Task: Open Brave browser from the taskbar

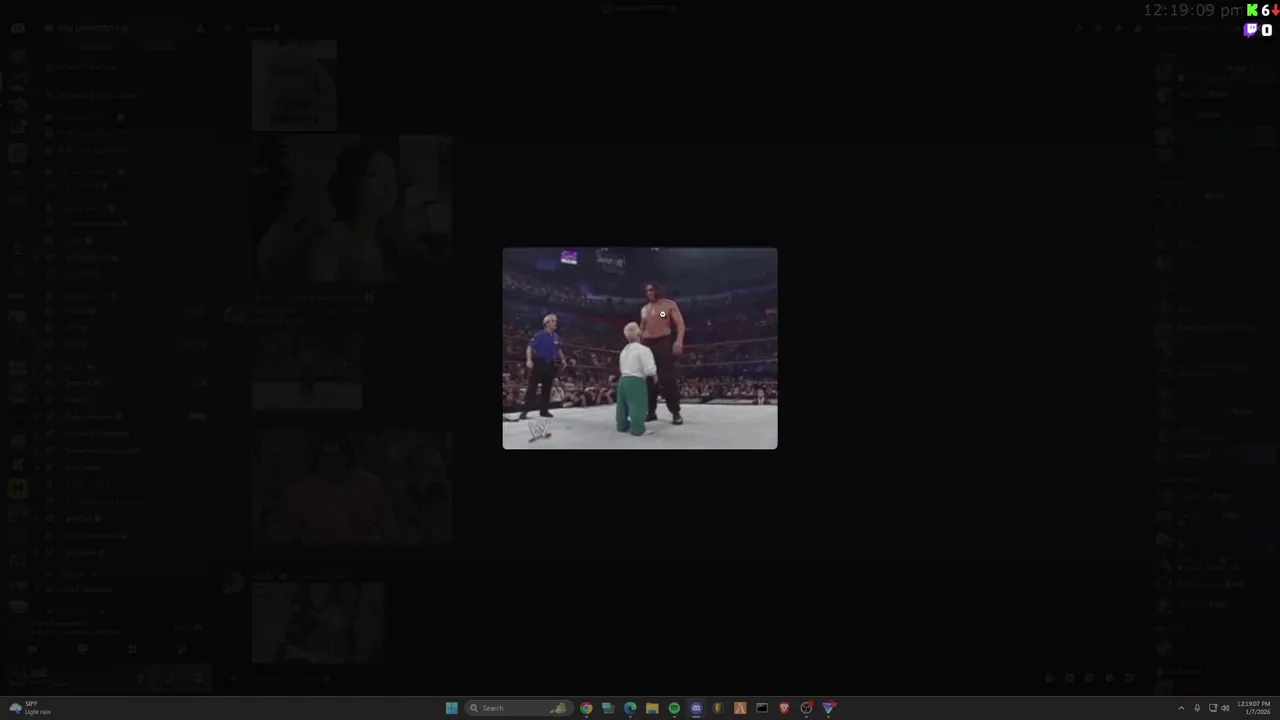Action: [x=784, y=708]
